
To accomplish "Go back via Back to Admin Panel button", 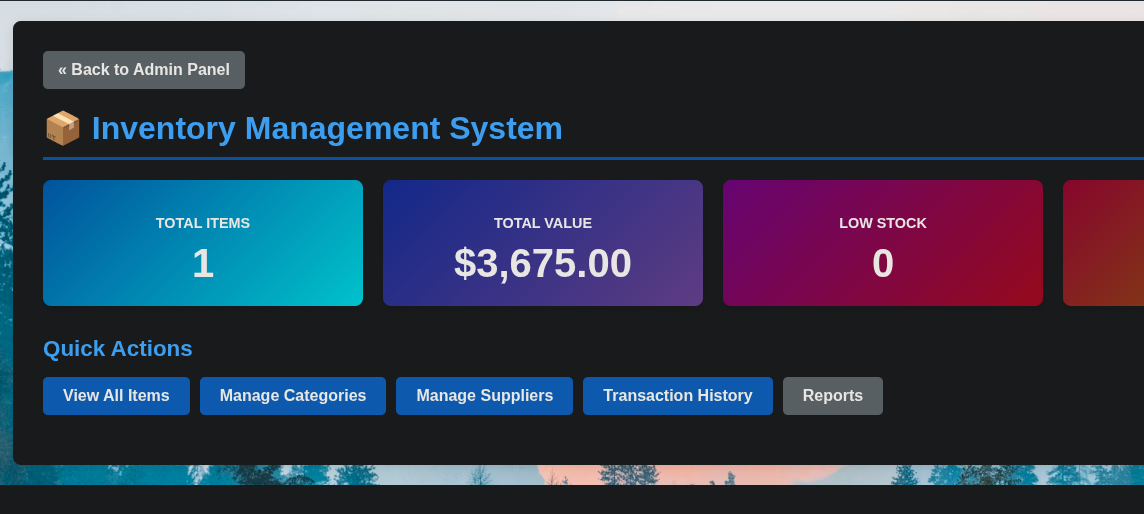I will (x=144, y=70).
